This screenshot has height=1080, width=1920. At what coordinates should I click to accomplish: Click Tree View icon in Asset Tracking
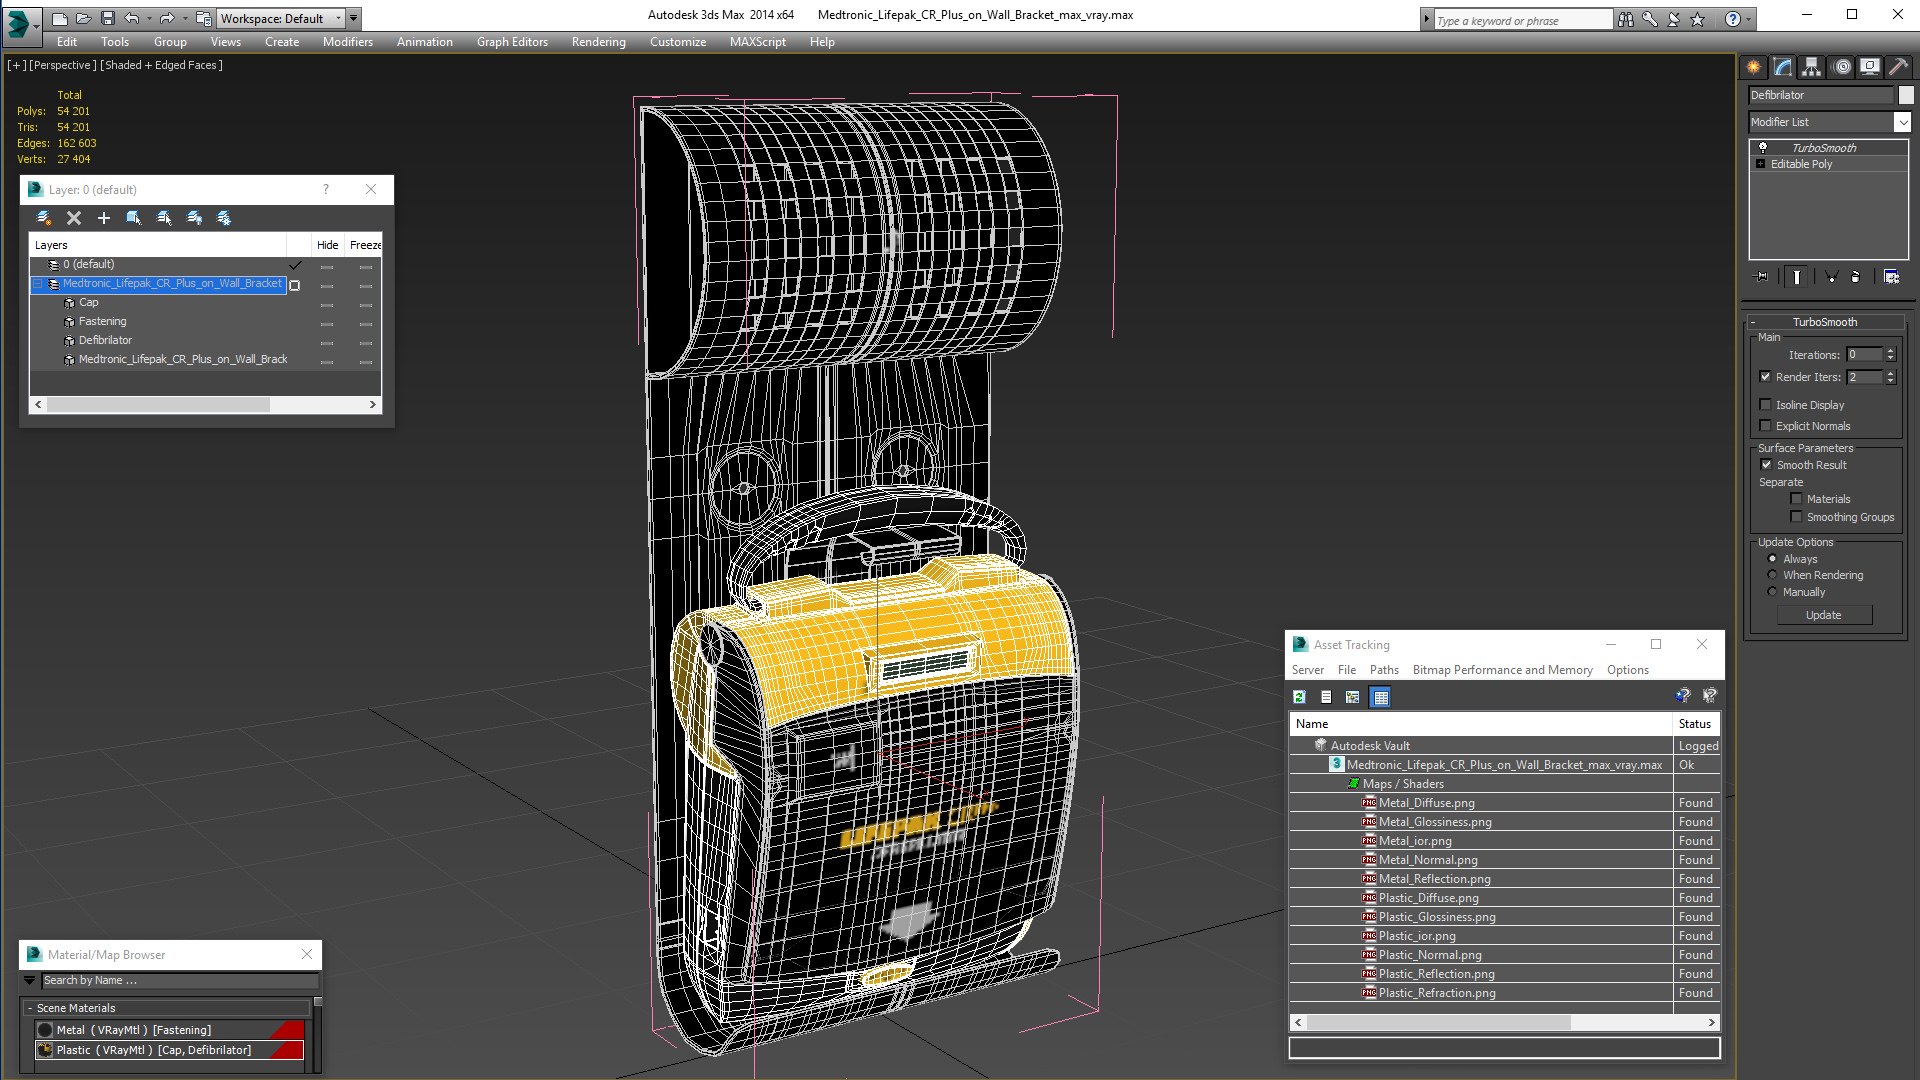(1353, 697)
